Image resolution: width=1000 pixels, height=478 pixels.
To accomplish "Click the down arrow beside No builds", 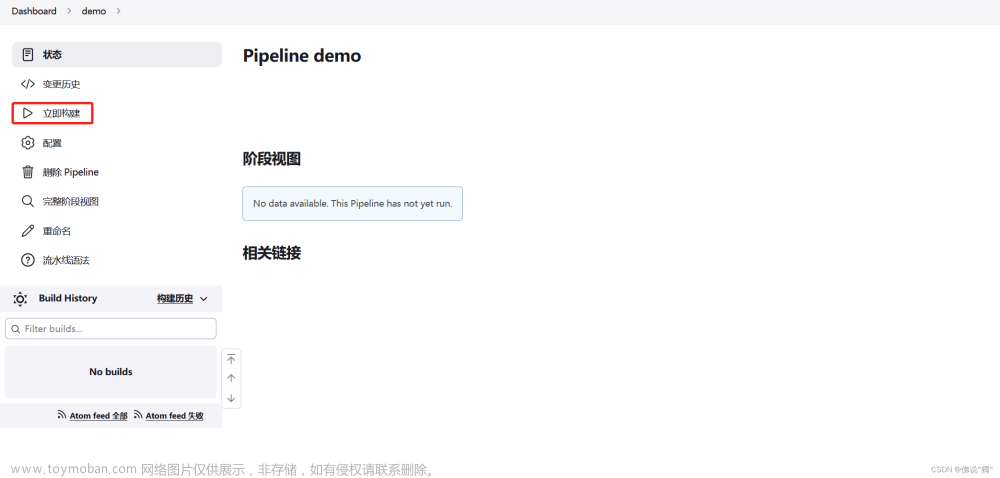I will 232,398.
